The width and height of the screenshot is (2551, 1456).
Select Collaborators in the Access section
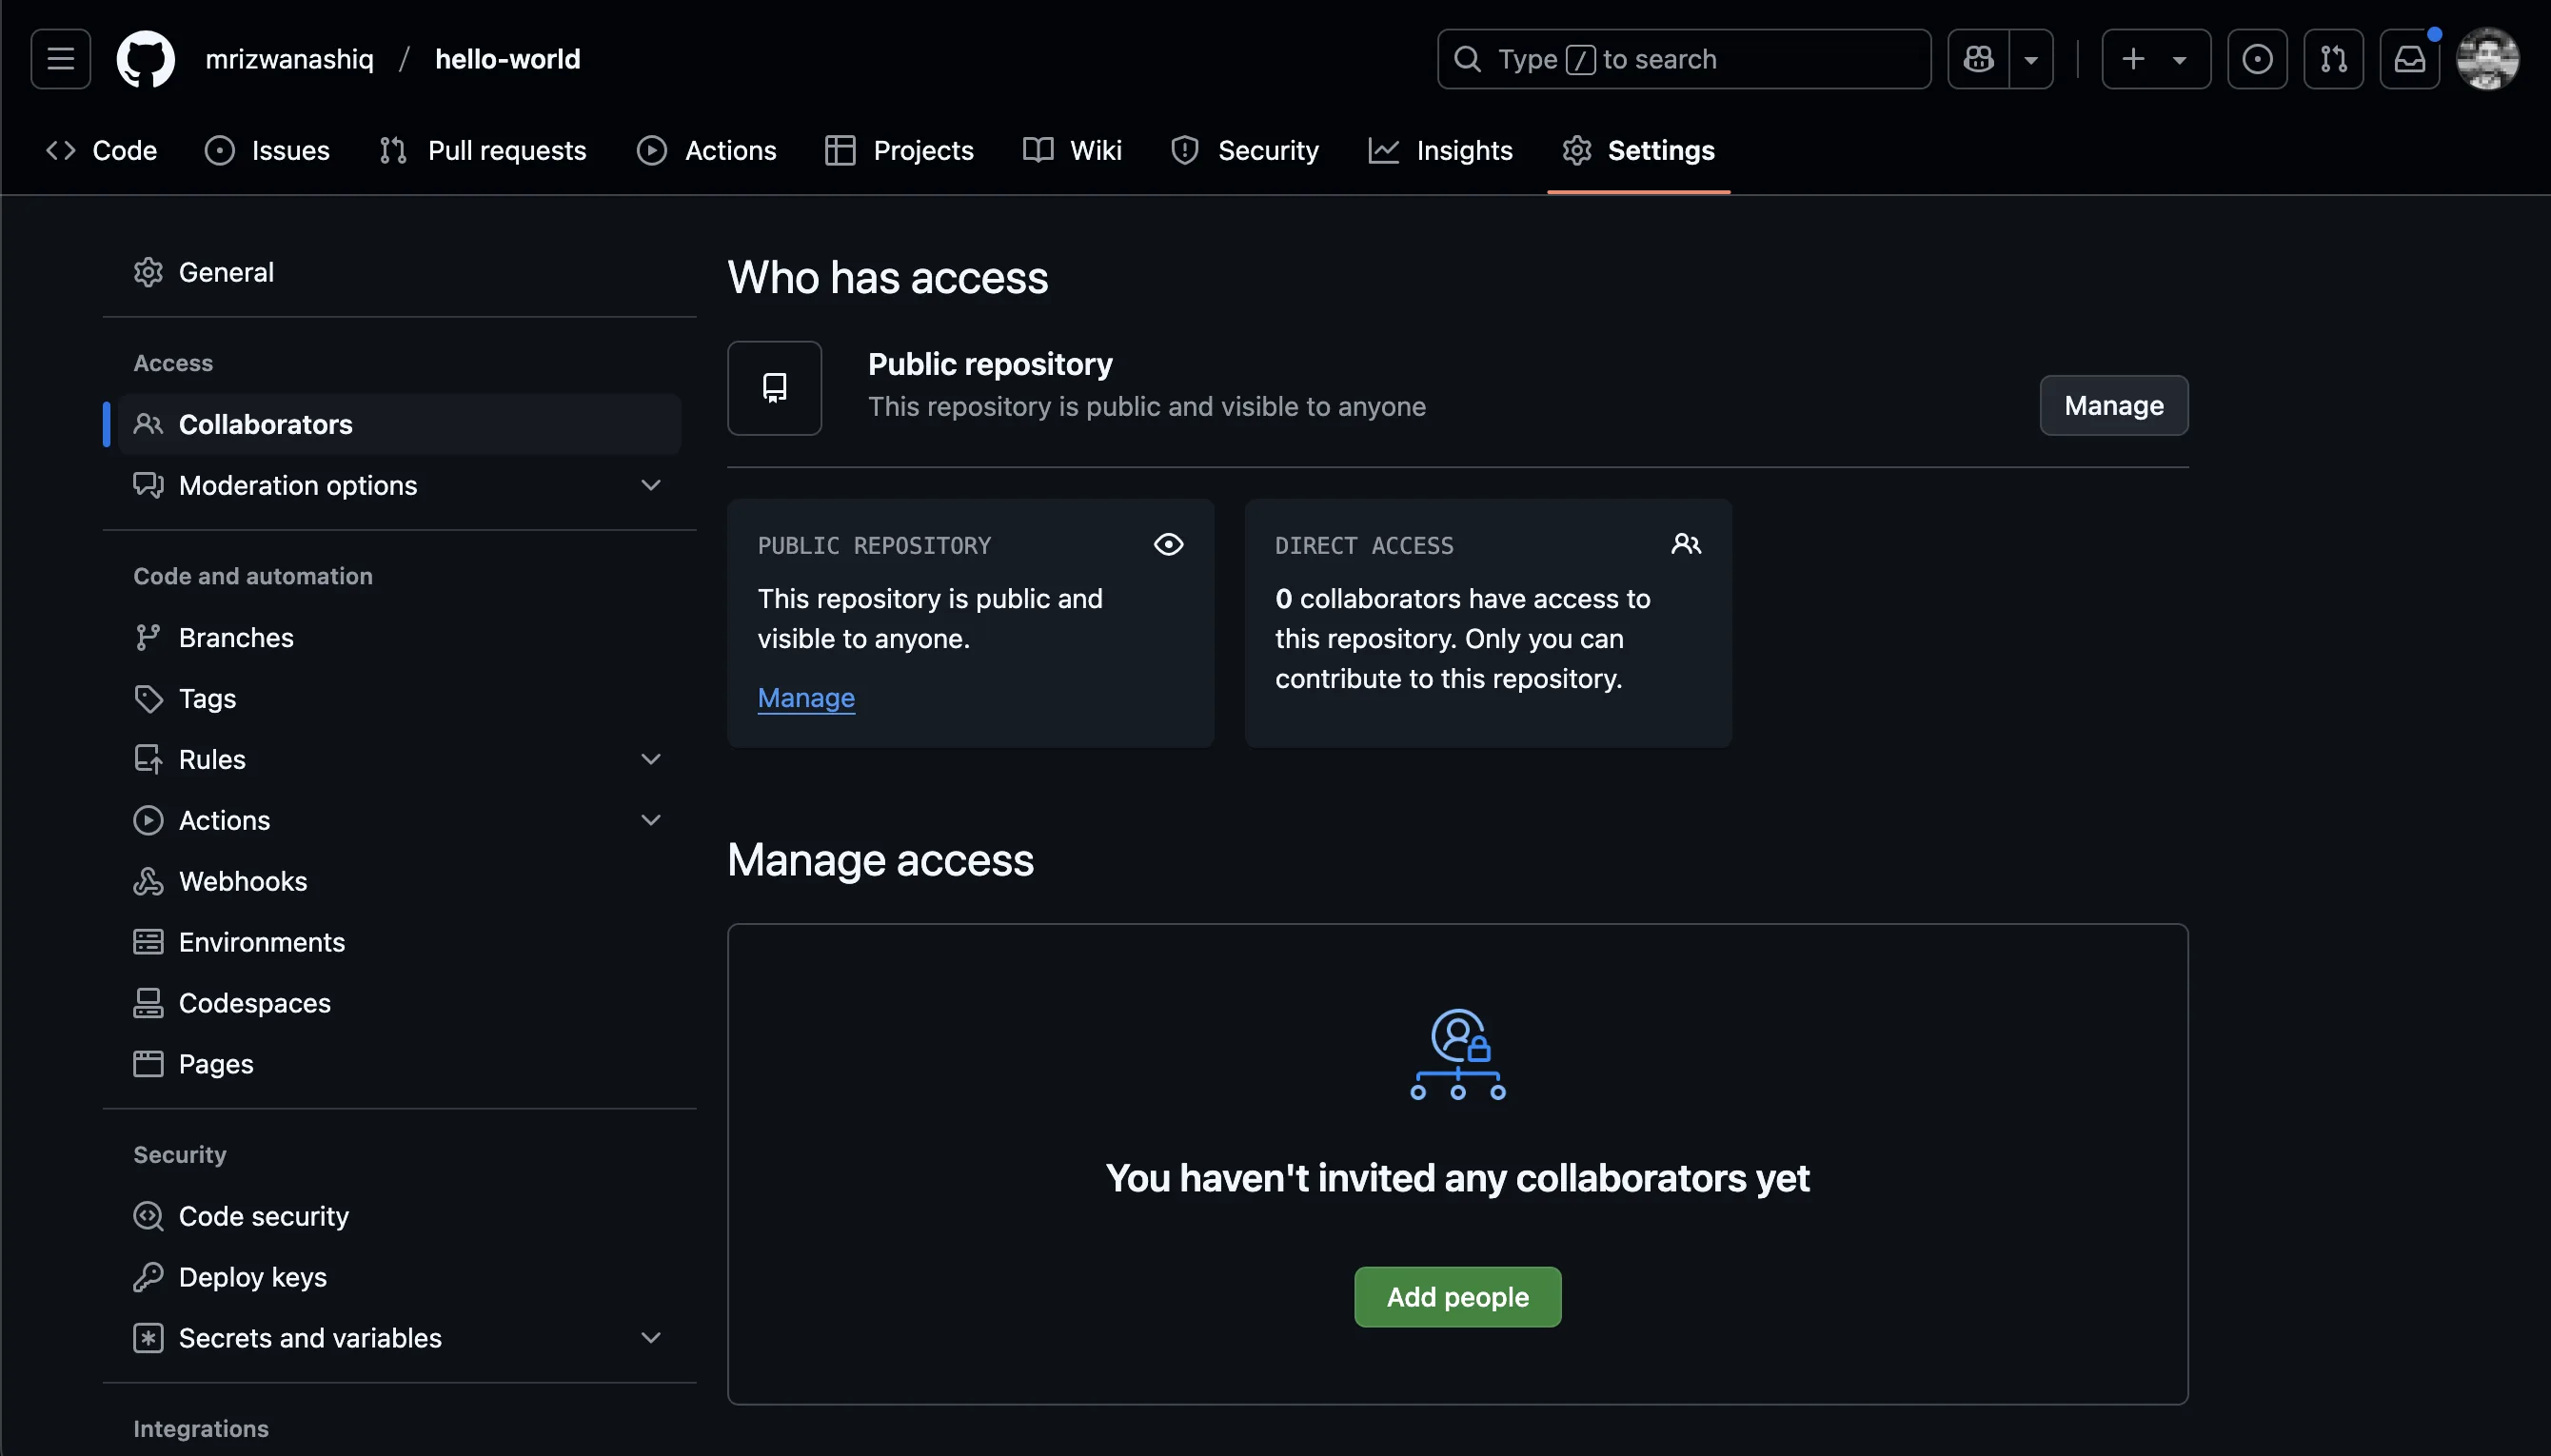(x=400, y=424)
